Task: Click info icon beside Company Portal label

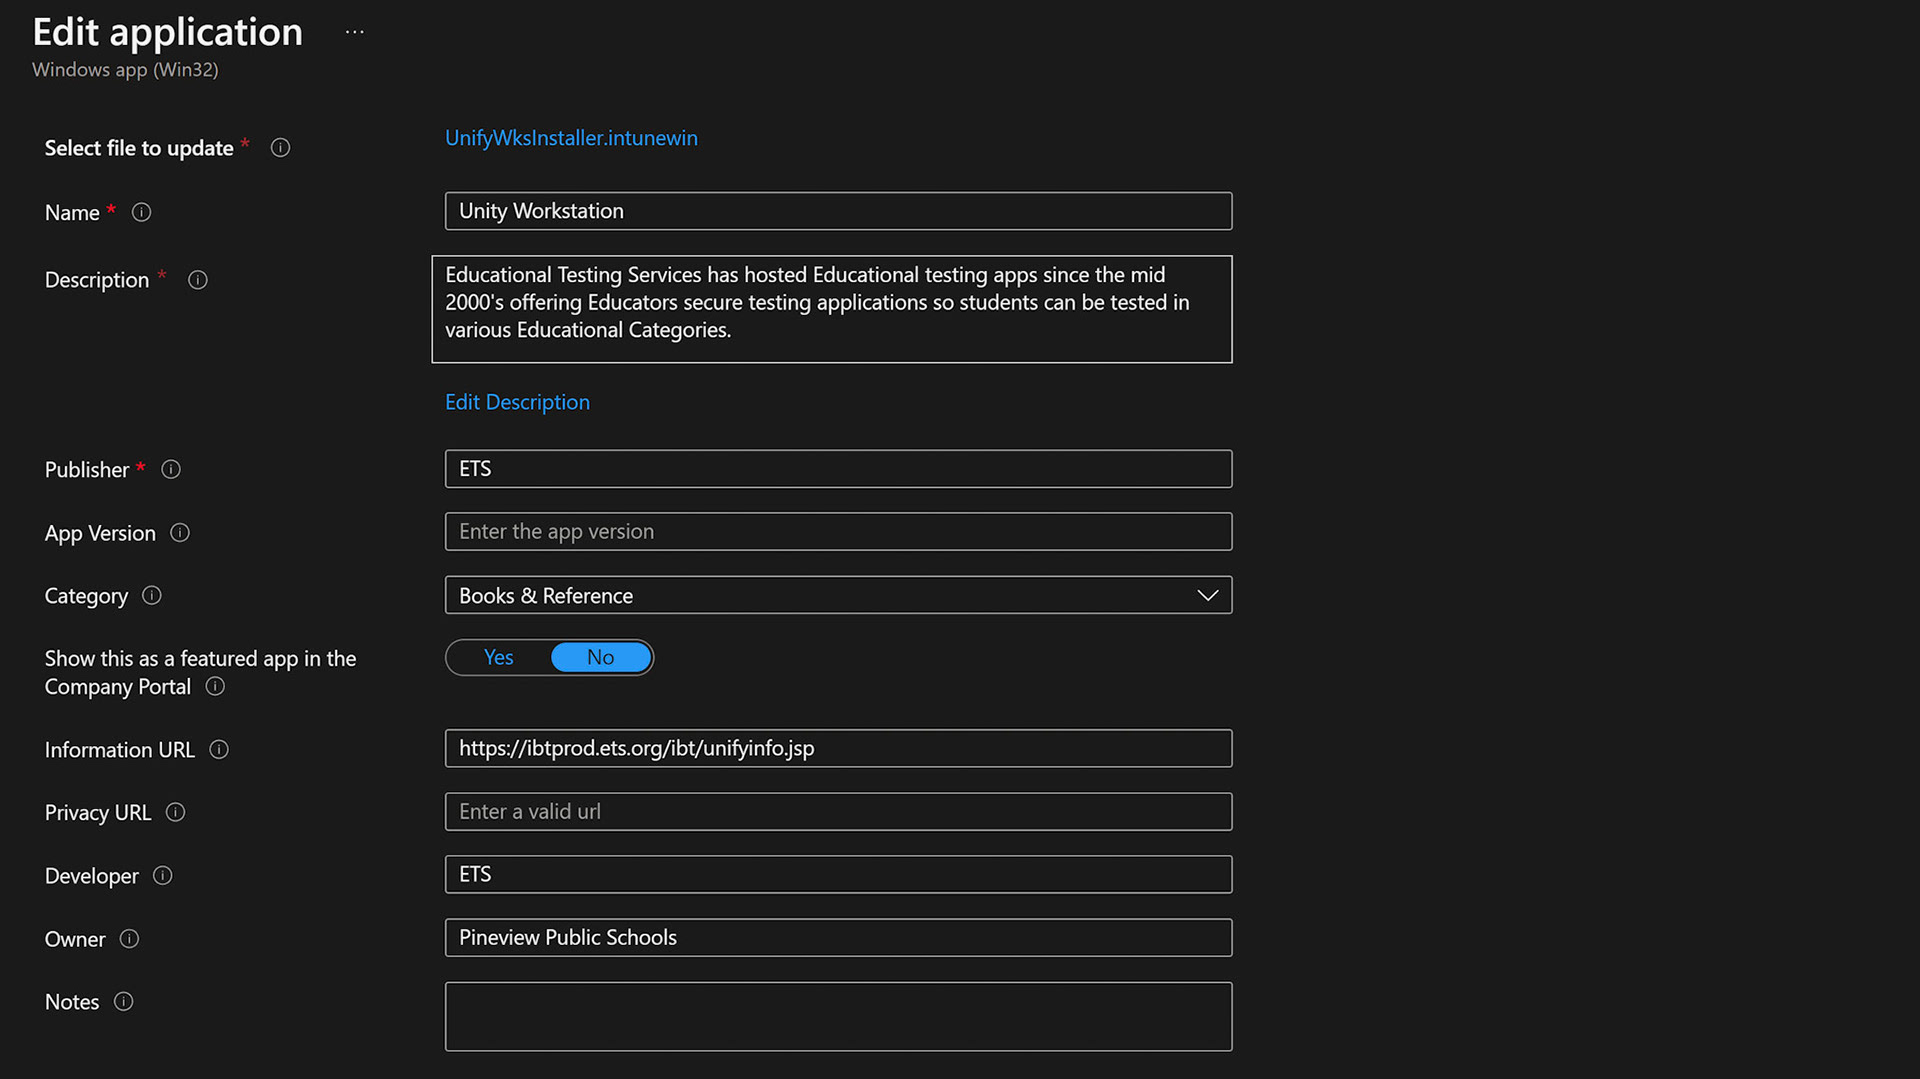Action: [215, 686]
